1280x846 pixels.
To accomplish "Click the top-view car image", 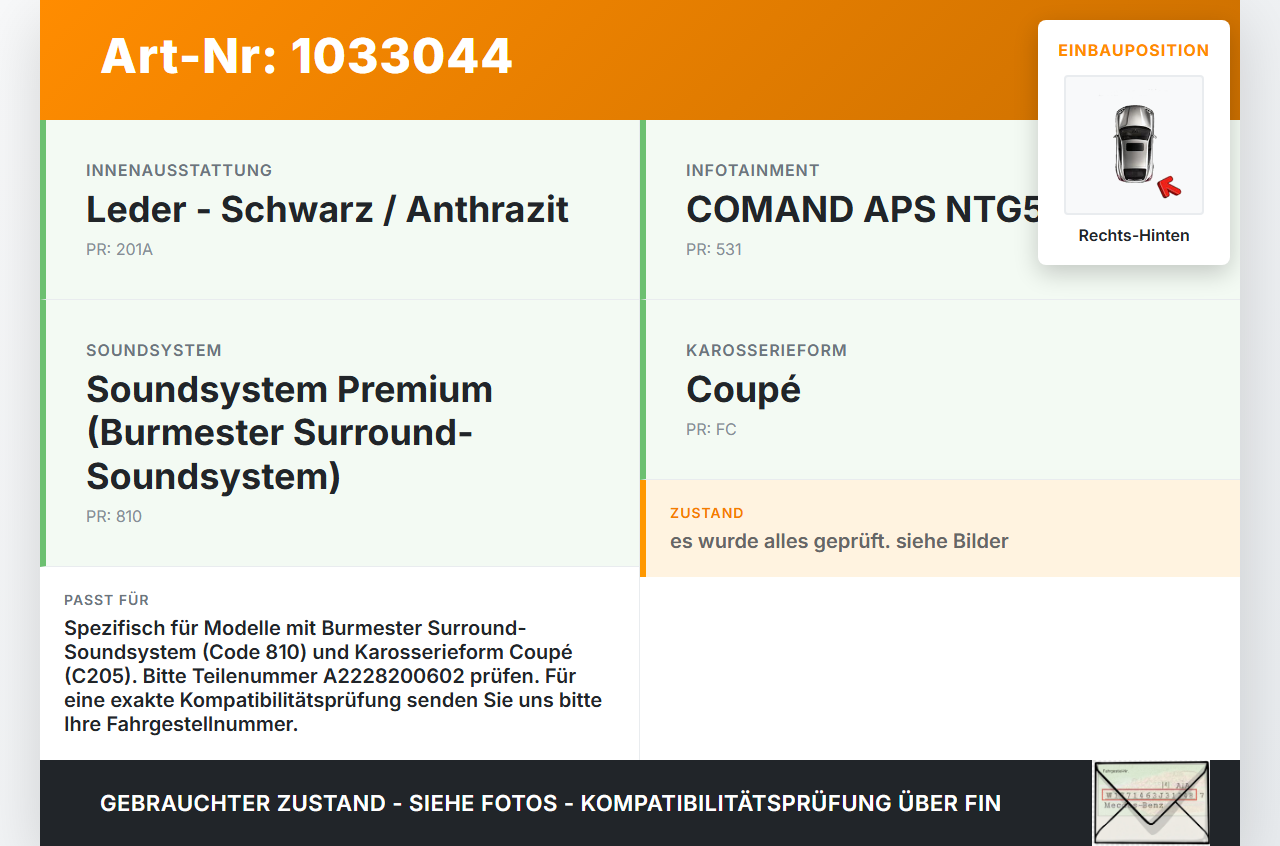I will coord(1133,145).
